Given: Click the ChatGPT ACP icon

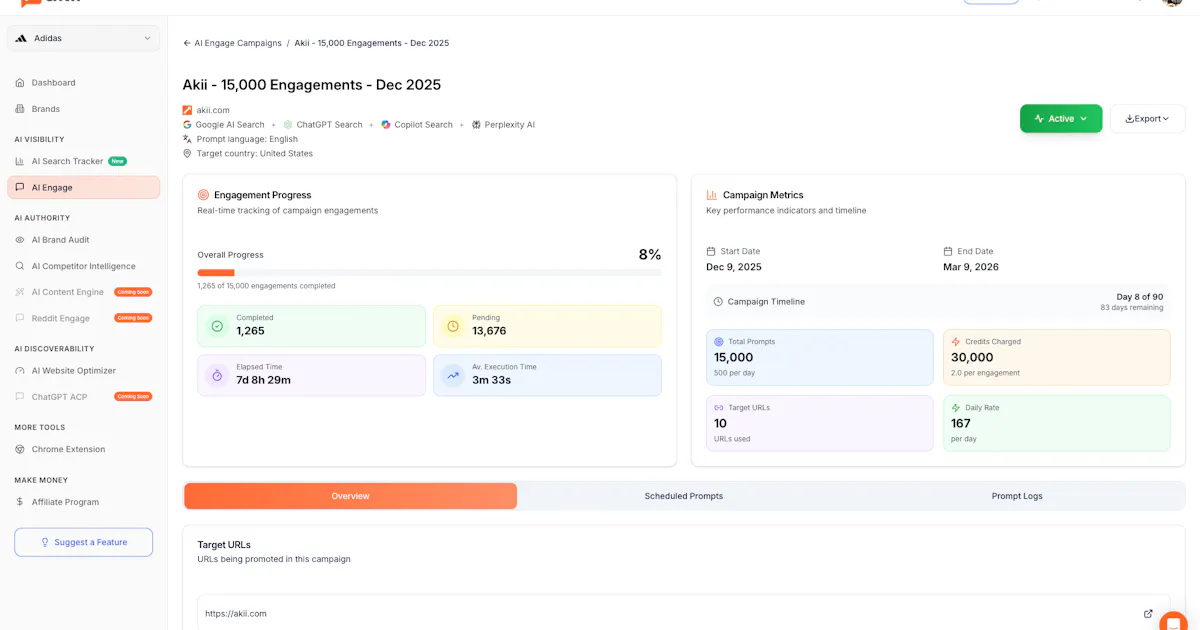Looking at the screenshot, I should tap(20, 397).
